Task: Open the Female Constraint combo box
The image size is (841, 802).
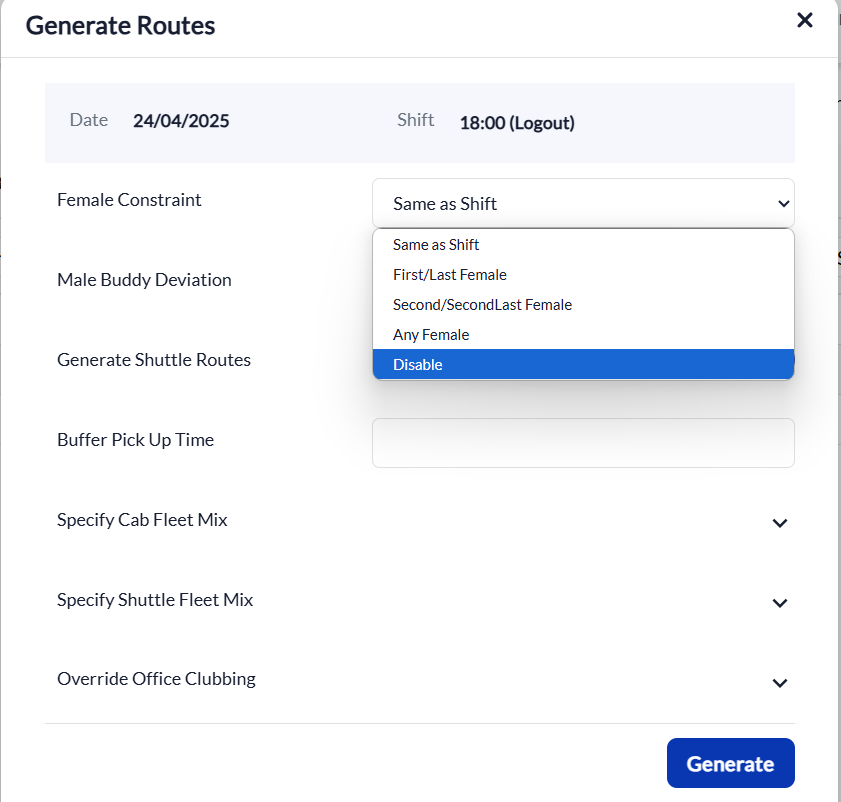Action: point(583,203)
